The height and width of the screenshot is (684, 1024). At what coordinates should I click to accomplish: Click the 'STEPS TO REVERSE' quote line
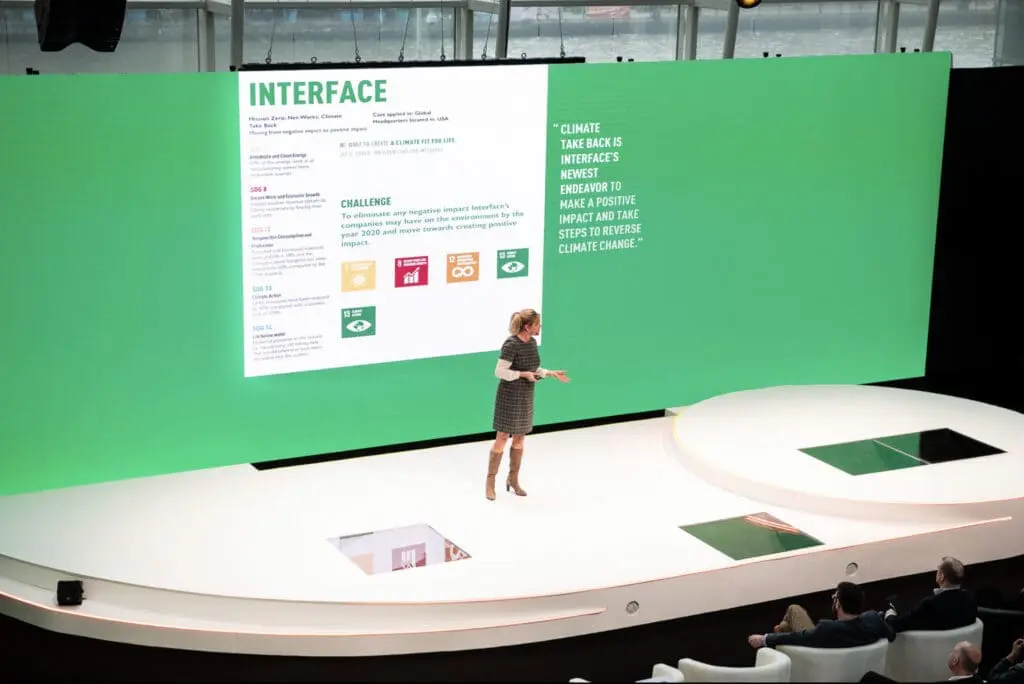(600, 231)
